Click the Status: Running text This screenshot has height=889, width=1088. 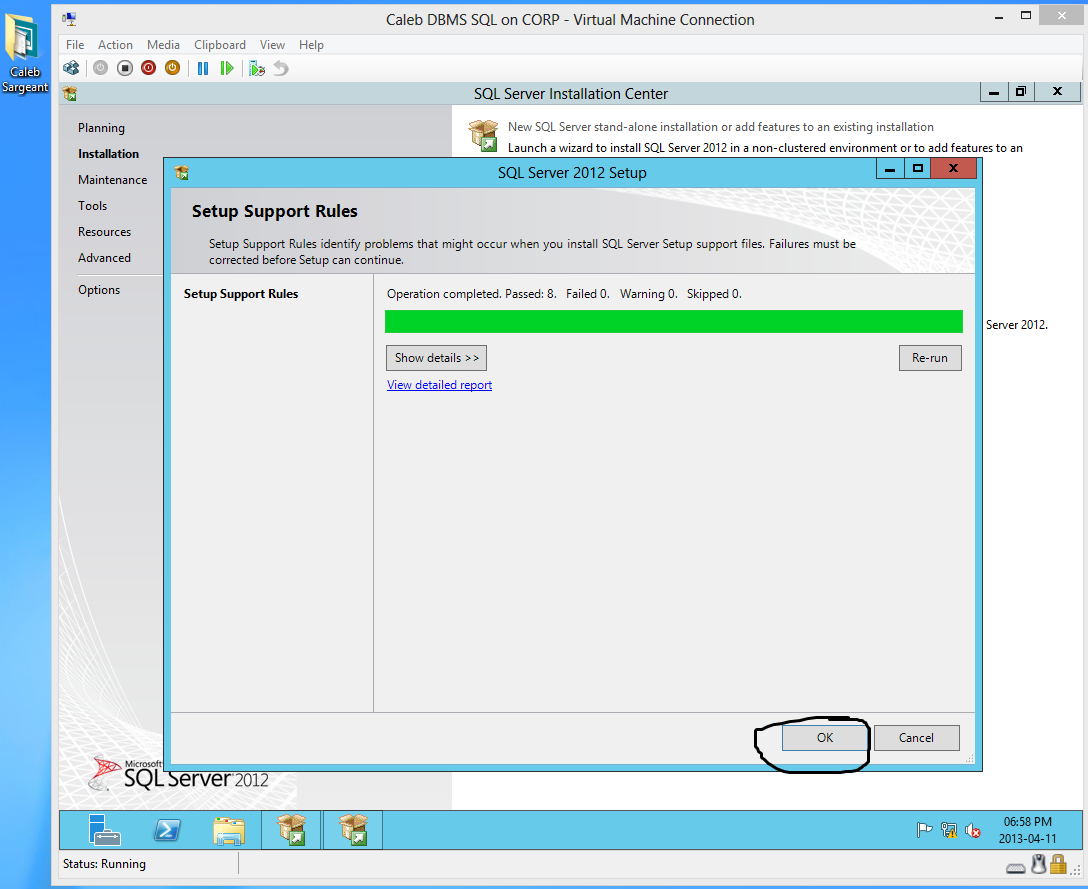[104, 864]
